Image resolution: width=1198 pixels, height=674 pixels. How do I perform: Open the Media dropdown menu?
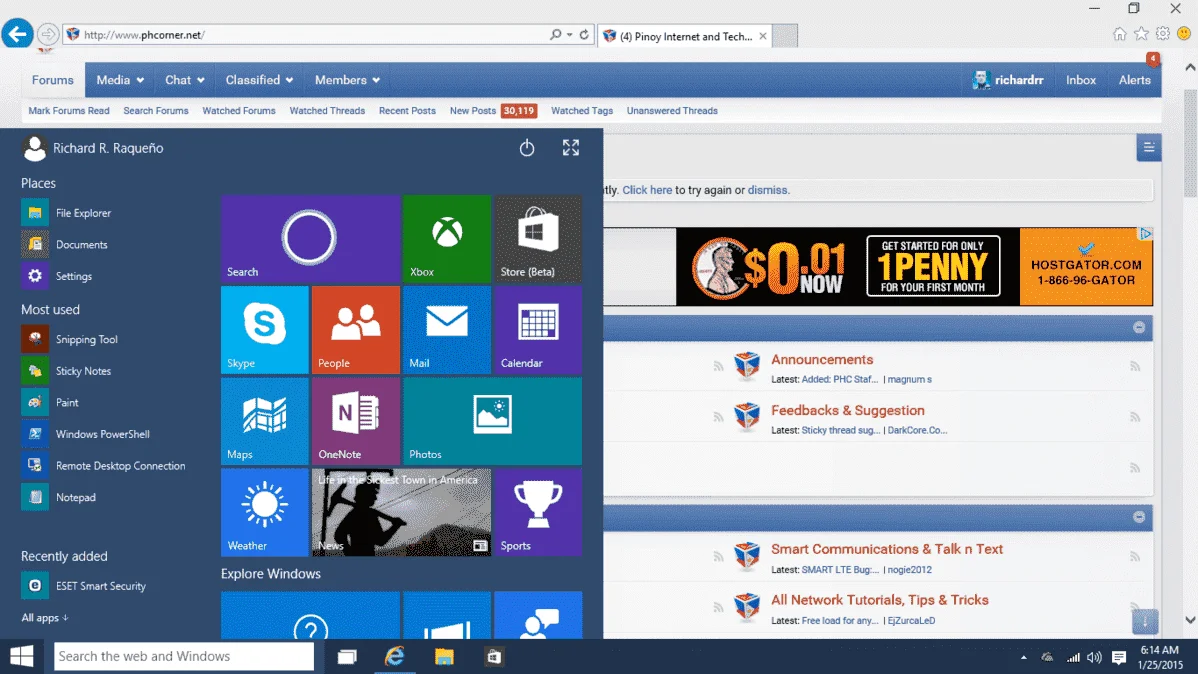(120, 80)
